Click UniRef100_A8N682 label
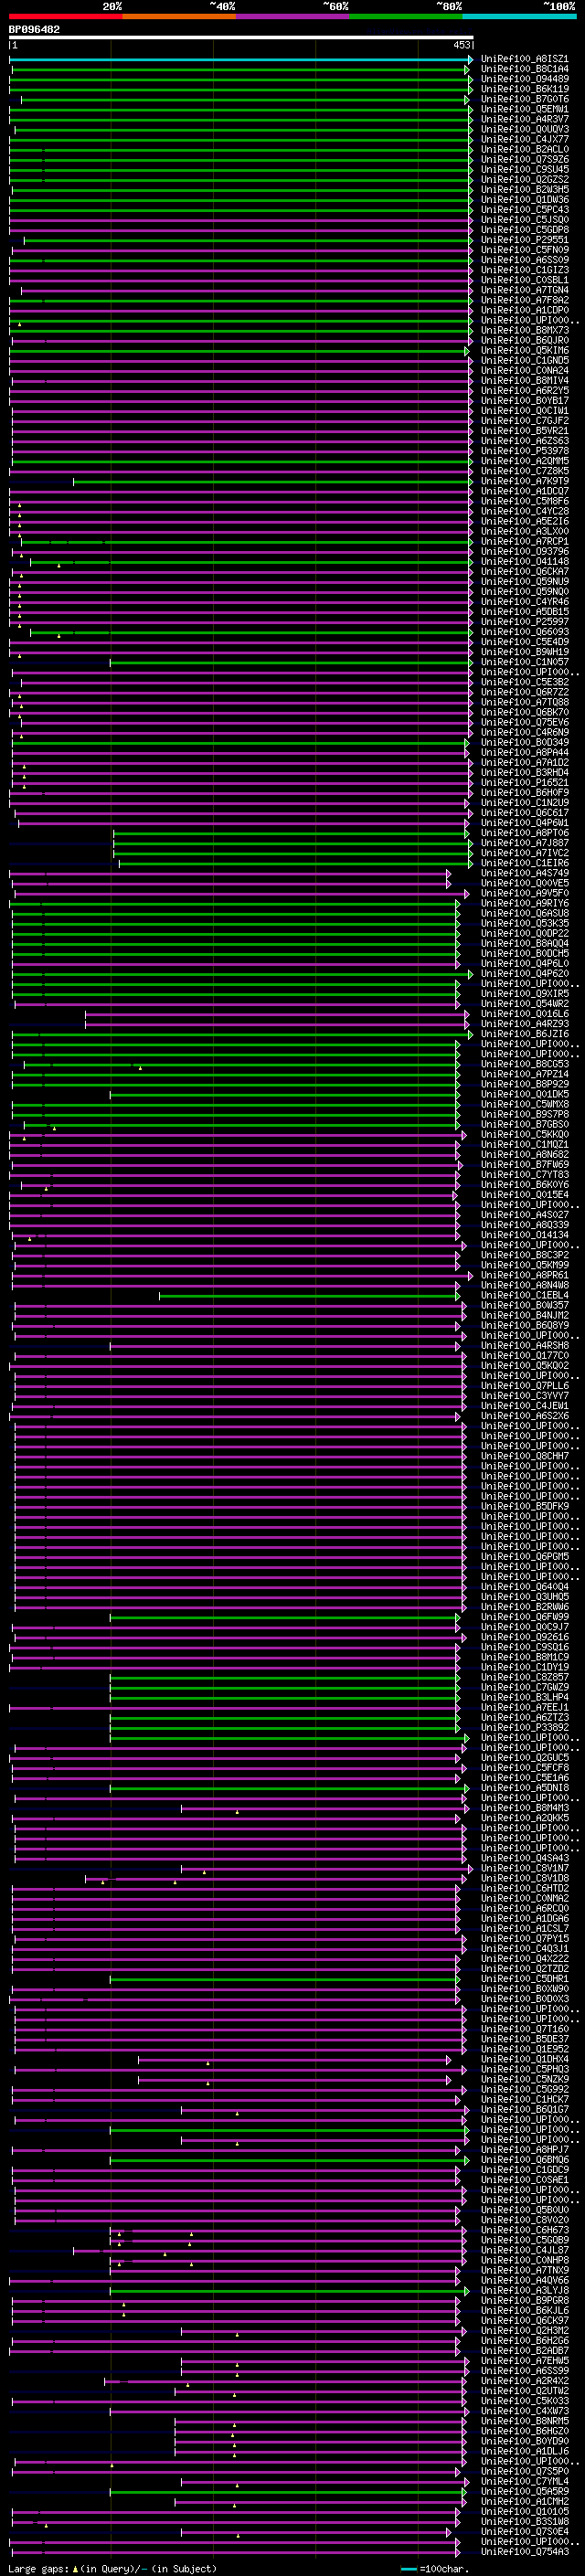 [524, 1154]
